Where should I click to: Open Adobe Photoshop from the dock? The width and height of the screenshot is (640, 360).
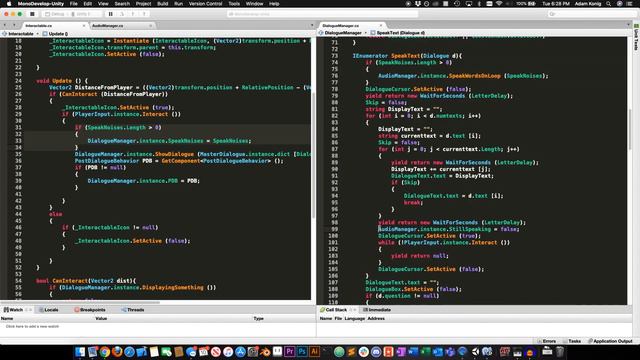coord(302,351)
